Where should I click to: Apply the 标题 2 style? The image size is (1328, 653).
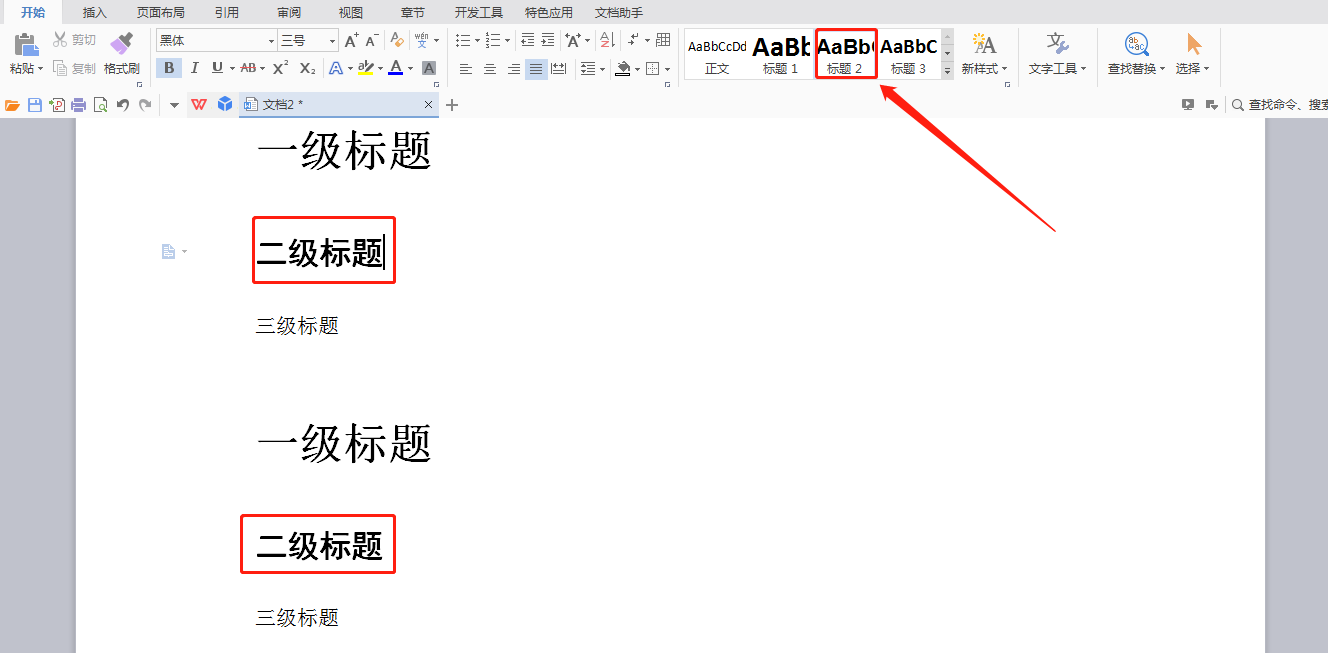point(845,54)
